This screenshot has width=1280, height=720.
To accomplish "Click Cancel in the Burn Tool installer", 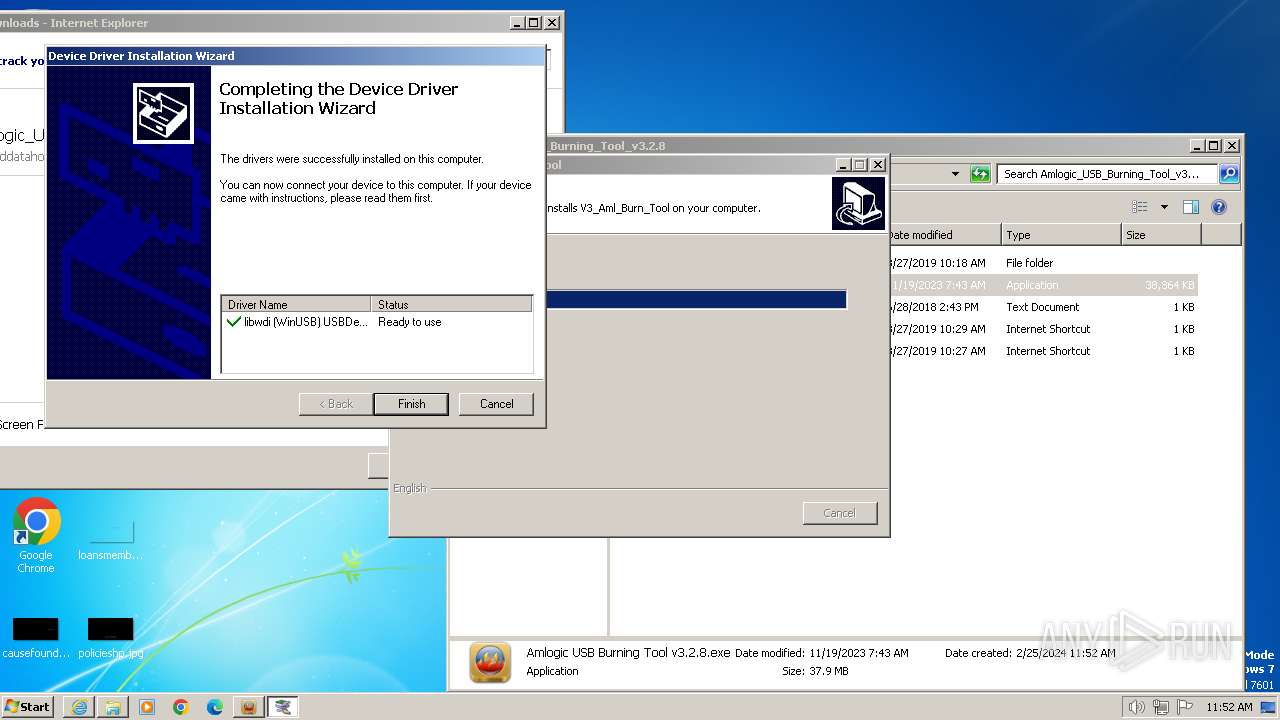I will (839, 513).
